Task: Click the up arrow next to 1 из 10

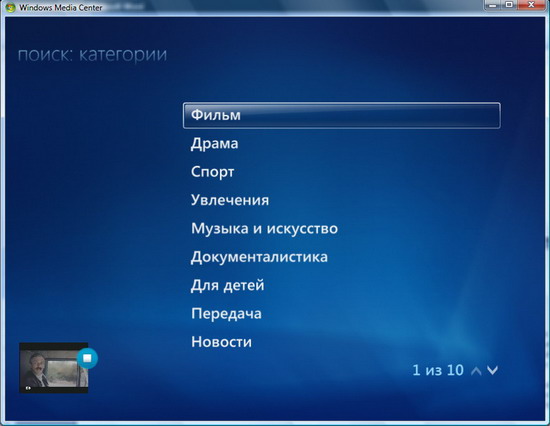Action: [476, 370]
